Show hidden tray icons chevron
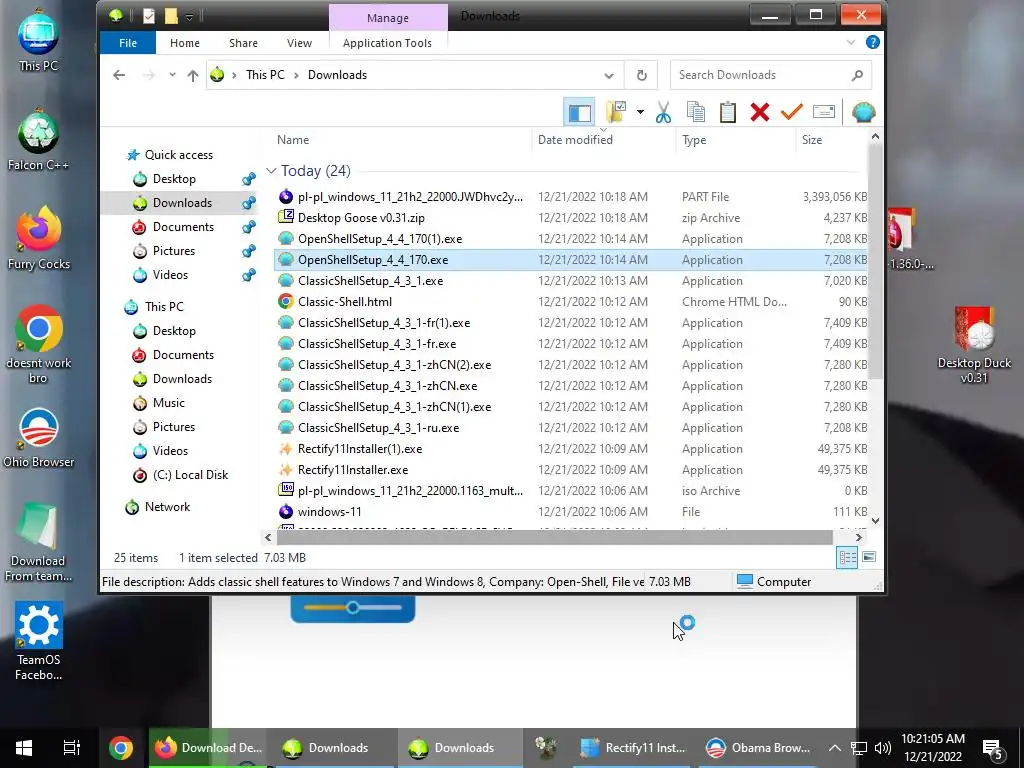Screen dimensions: 1024x768 coord(835,748)
